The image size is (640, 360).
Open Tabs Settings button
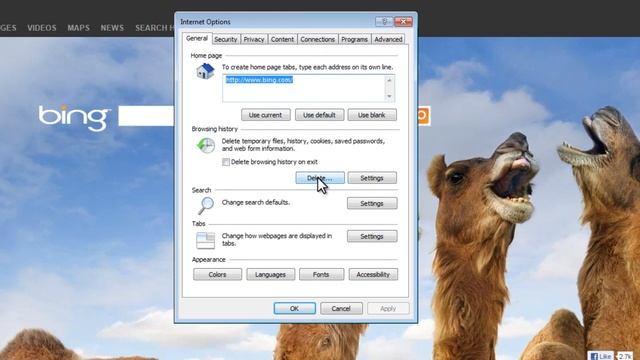[x=372, y=236]
